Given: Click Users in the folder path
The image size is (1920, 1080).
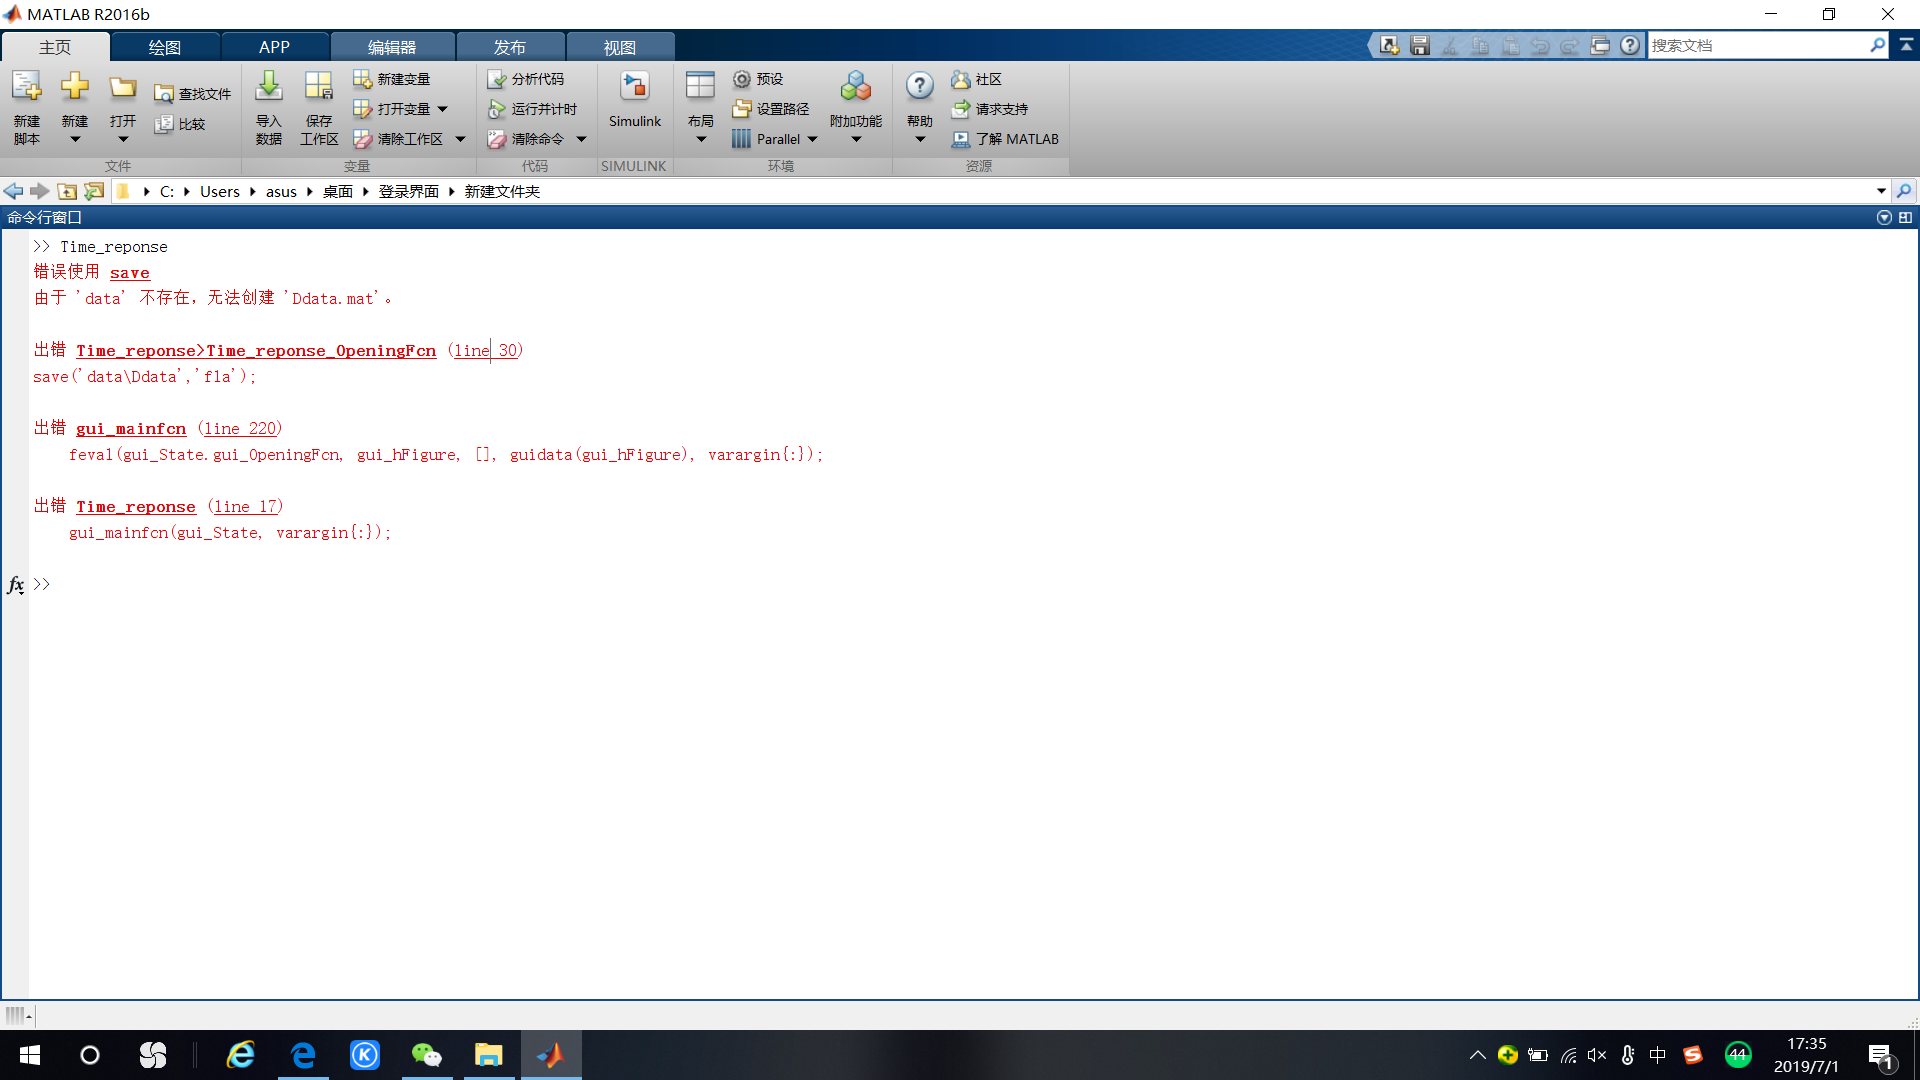Looking at the screenshot, I should tap(220, 191).
